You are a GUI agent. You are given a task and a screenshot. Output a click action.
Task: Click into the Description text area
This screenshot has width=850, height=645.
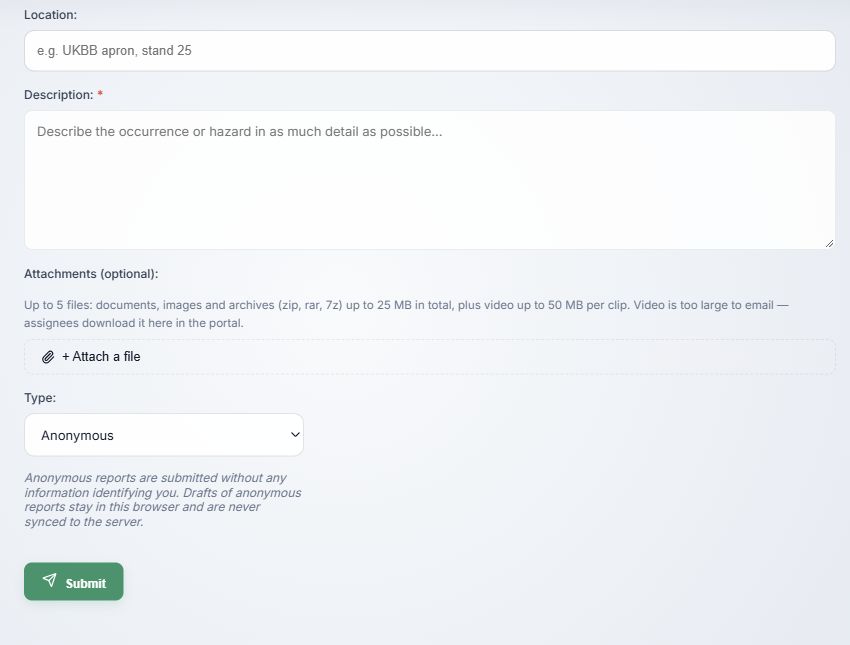[429, 180]
